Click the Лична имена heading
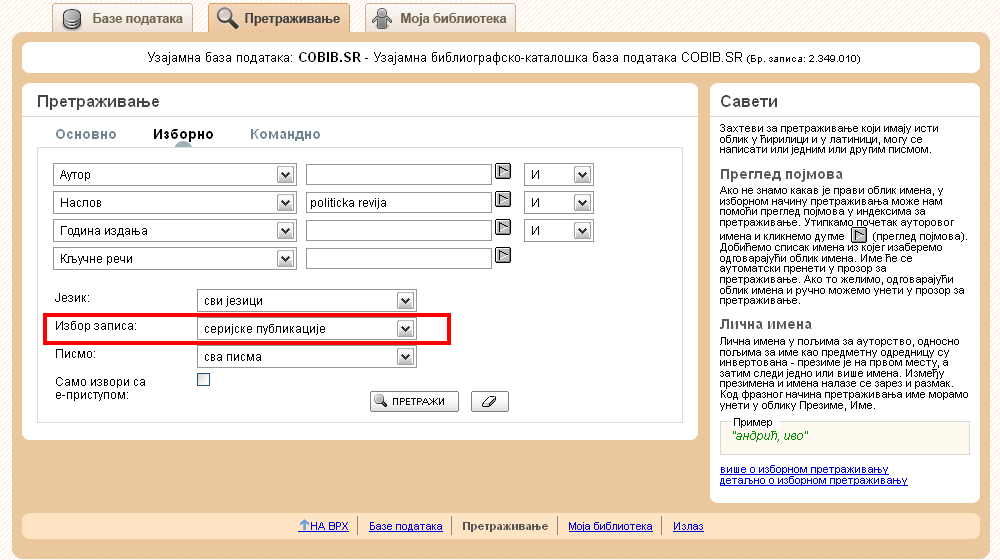 (x=765, y=324)
